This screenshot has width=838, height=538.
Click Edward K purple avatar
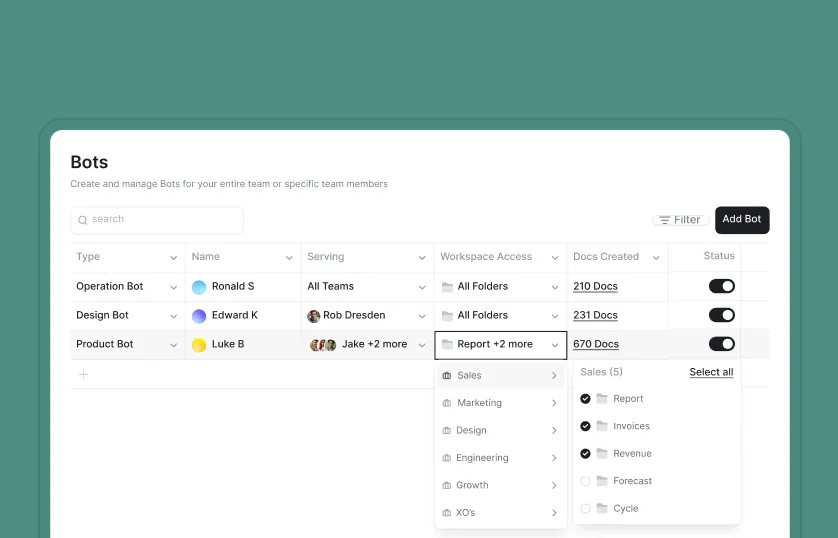tap(199, 316)
